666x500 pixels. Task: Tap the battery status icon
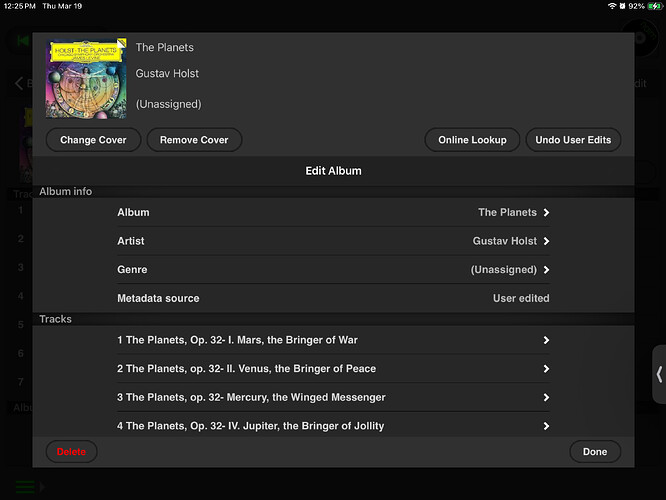click(x=655, y=6)
